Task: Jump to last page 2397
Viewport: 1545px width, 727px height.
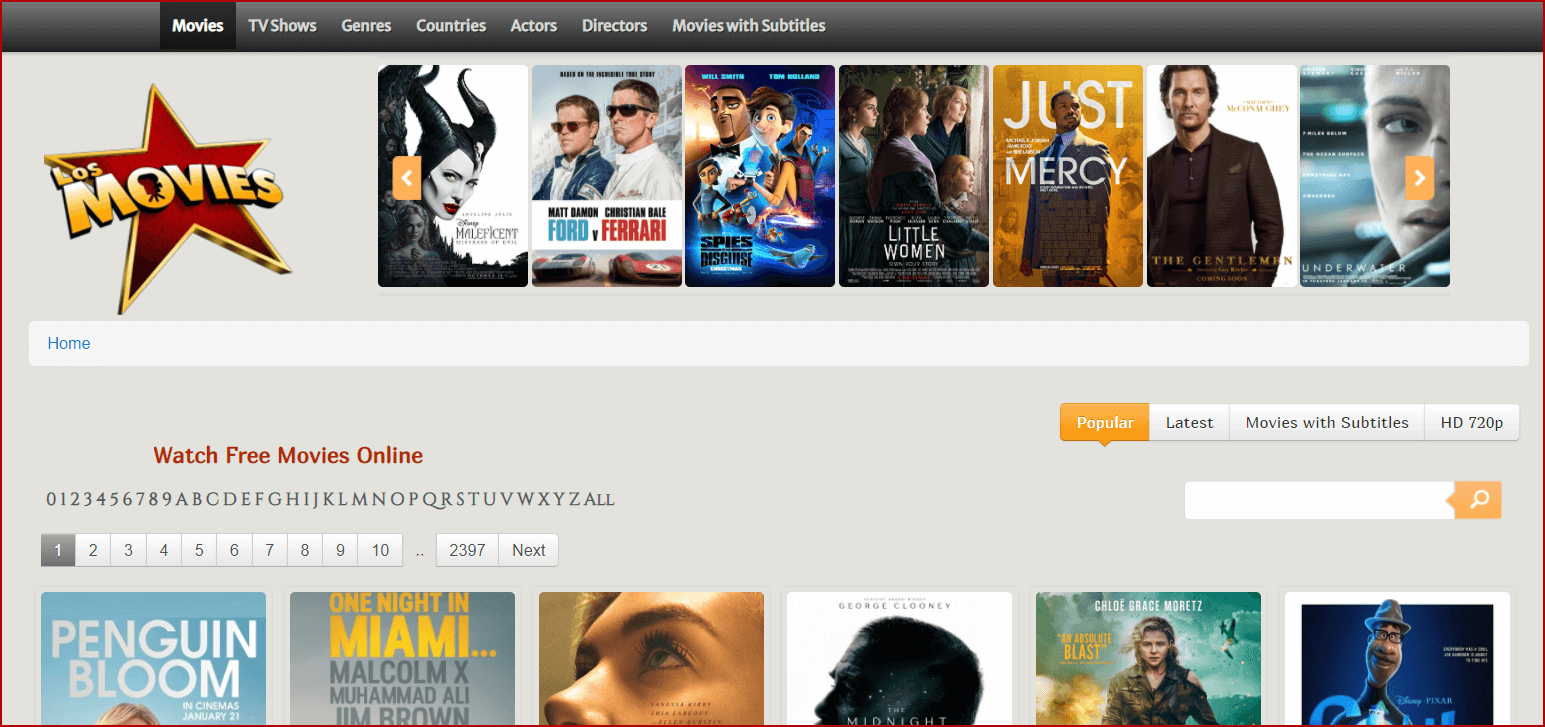Action: 467,550
